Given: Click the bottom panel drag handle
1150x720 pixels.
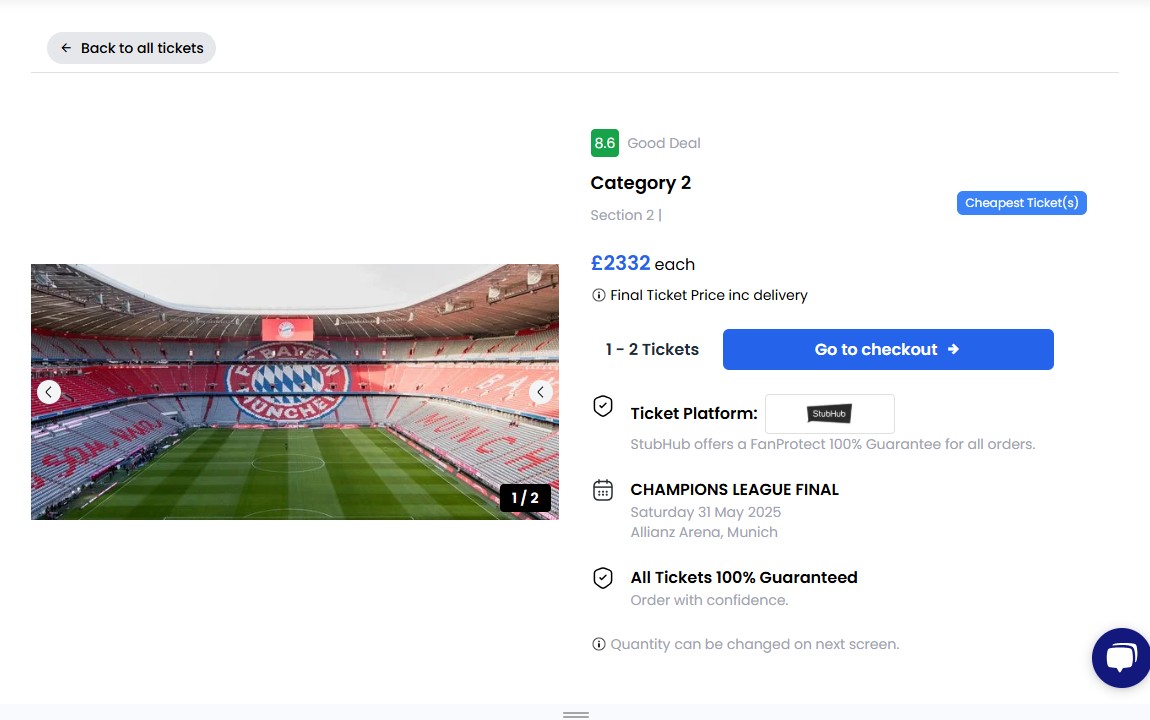Looking at the screenshot, I should pyautogui.click(x=575, y=714).
